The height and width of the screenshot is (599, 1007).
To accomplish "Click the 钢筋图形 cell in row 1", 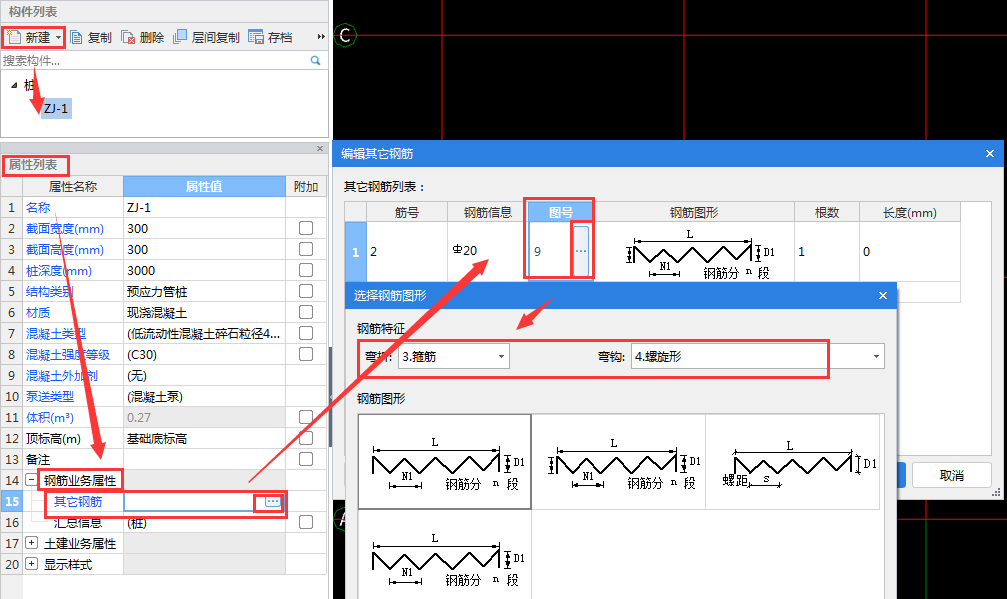I will coord(694,252).
